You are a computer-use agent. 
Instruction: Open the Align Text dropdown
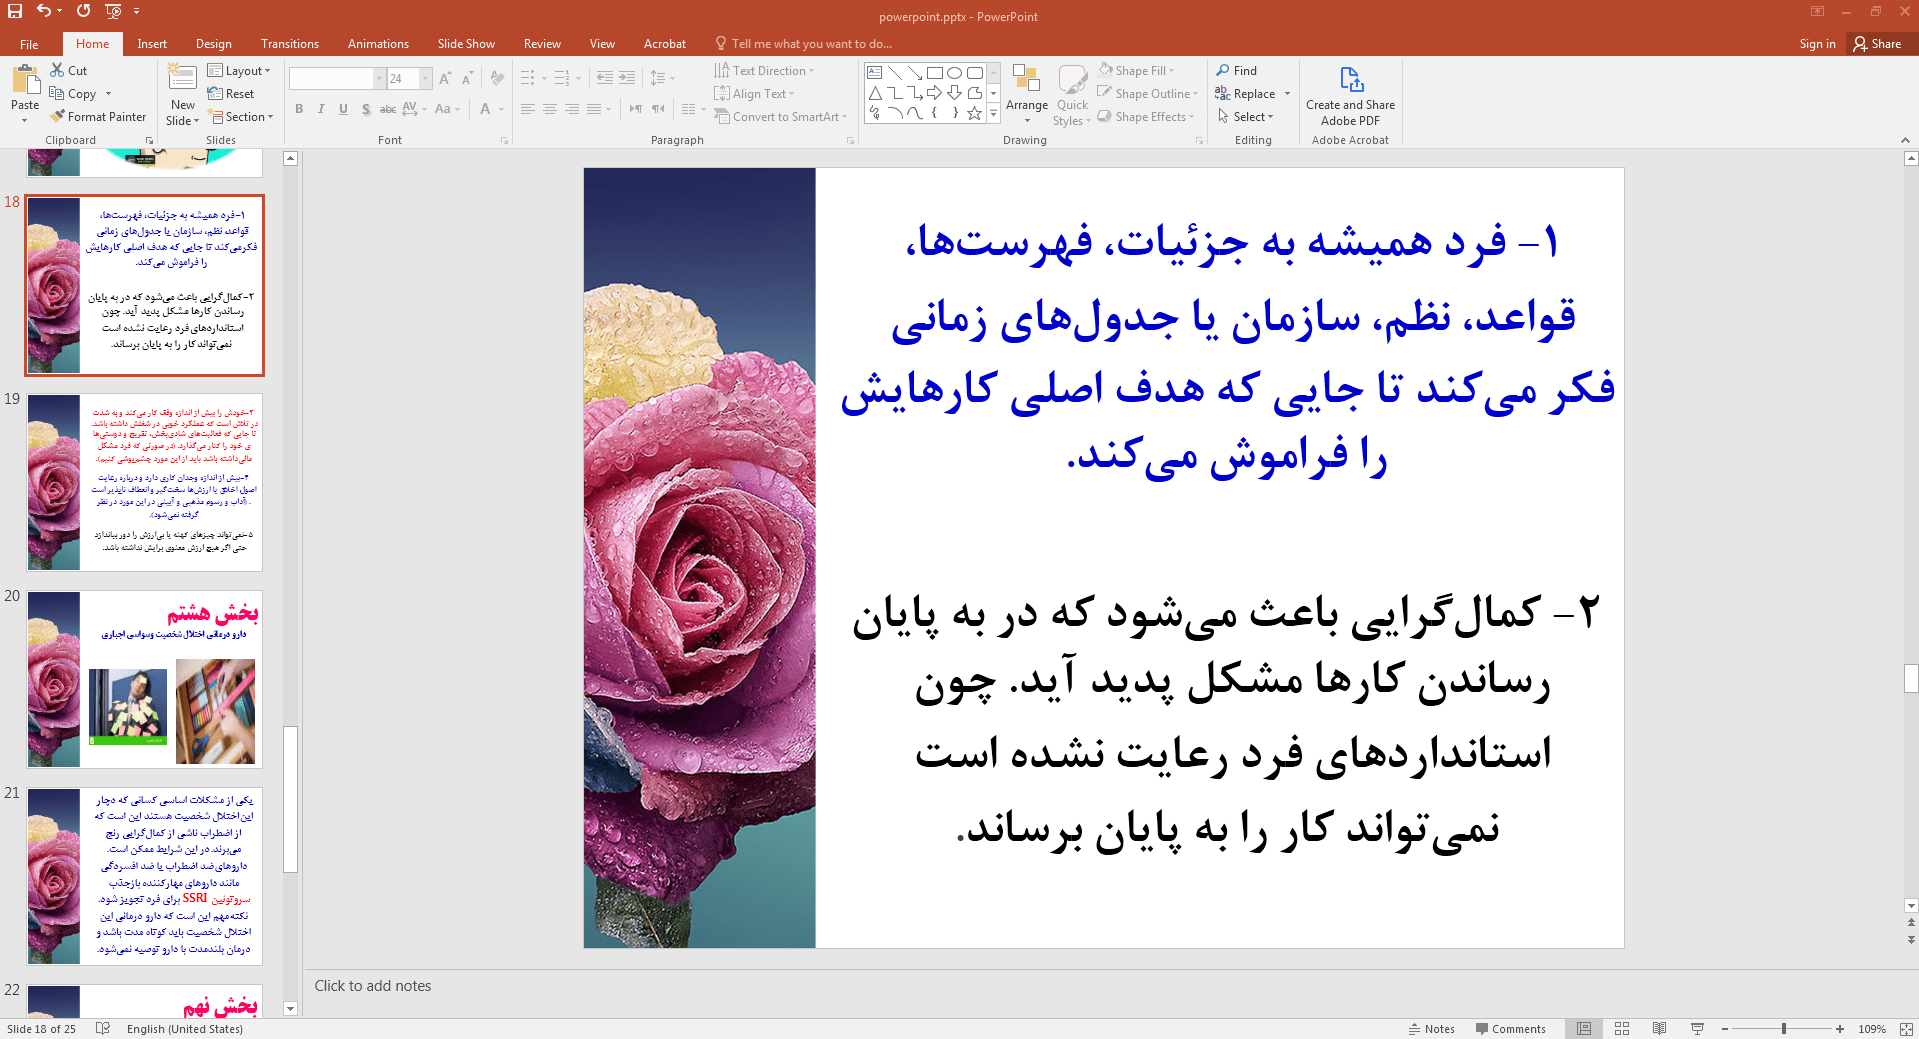(x=755, y=93)
